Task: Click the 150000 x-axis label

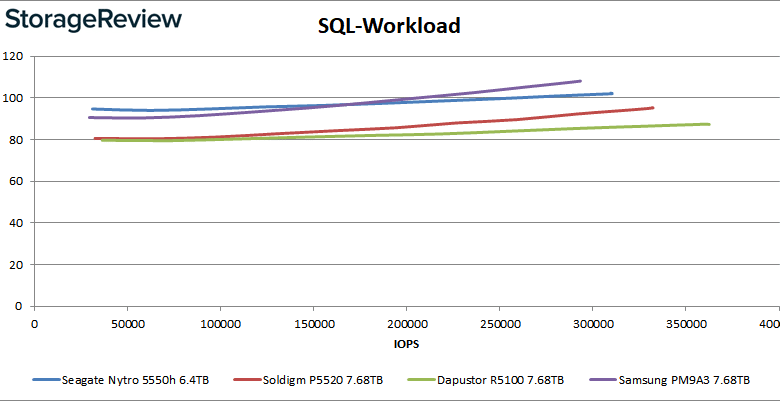Action: 313,324
